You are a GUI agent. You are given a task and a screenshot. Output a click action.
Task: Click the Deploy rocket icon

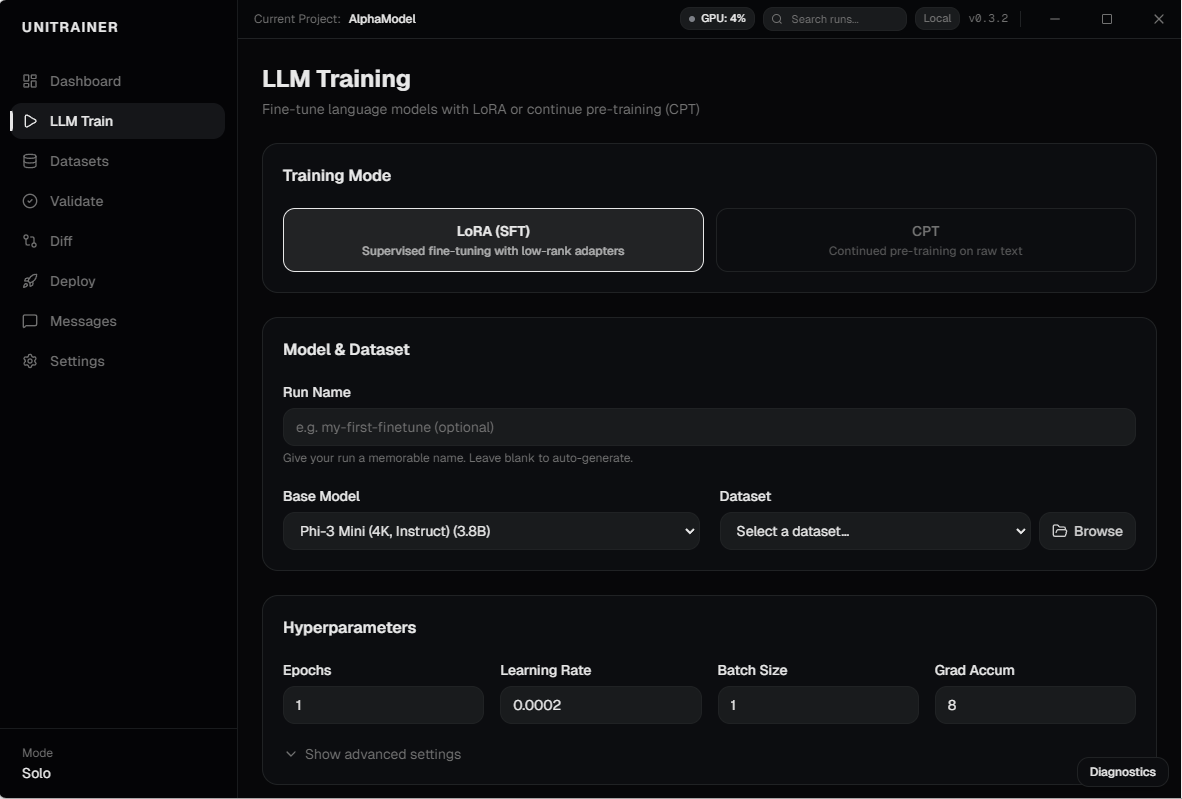click(x=30, y=281)
